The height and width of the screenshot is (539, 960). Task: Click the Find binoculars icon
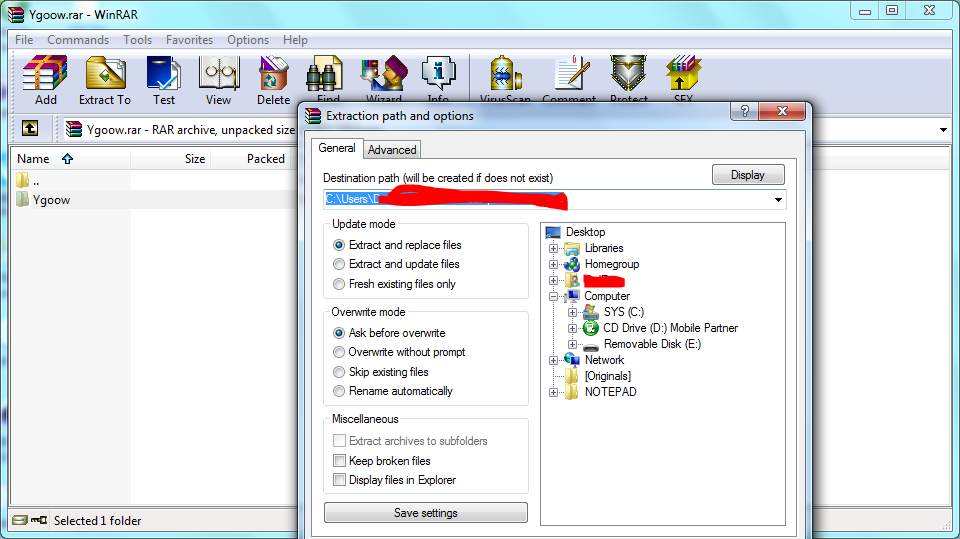(324, 73)
